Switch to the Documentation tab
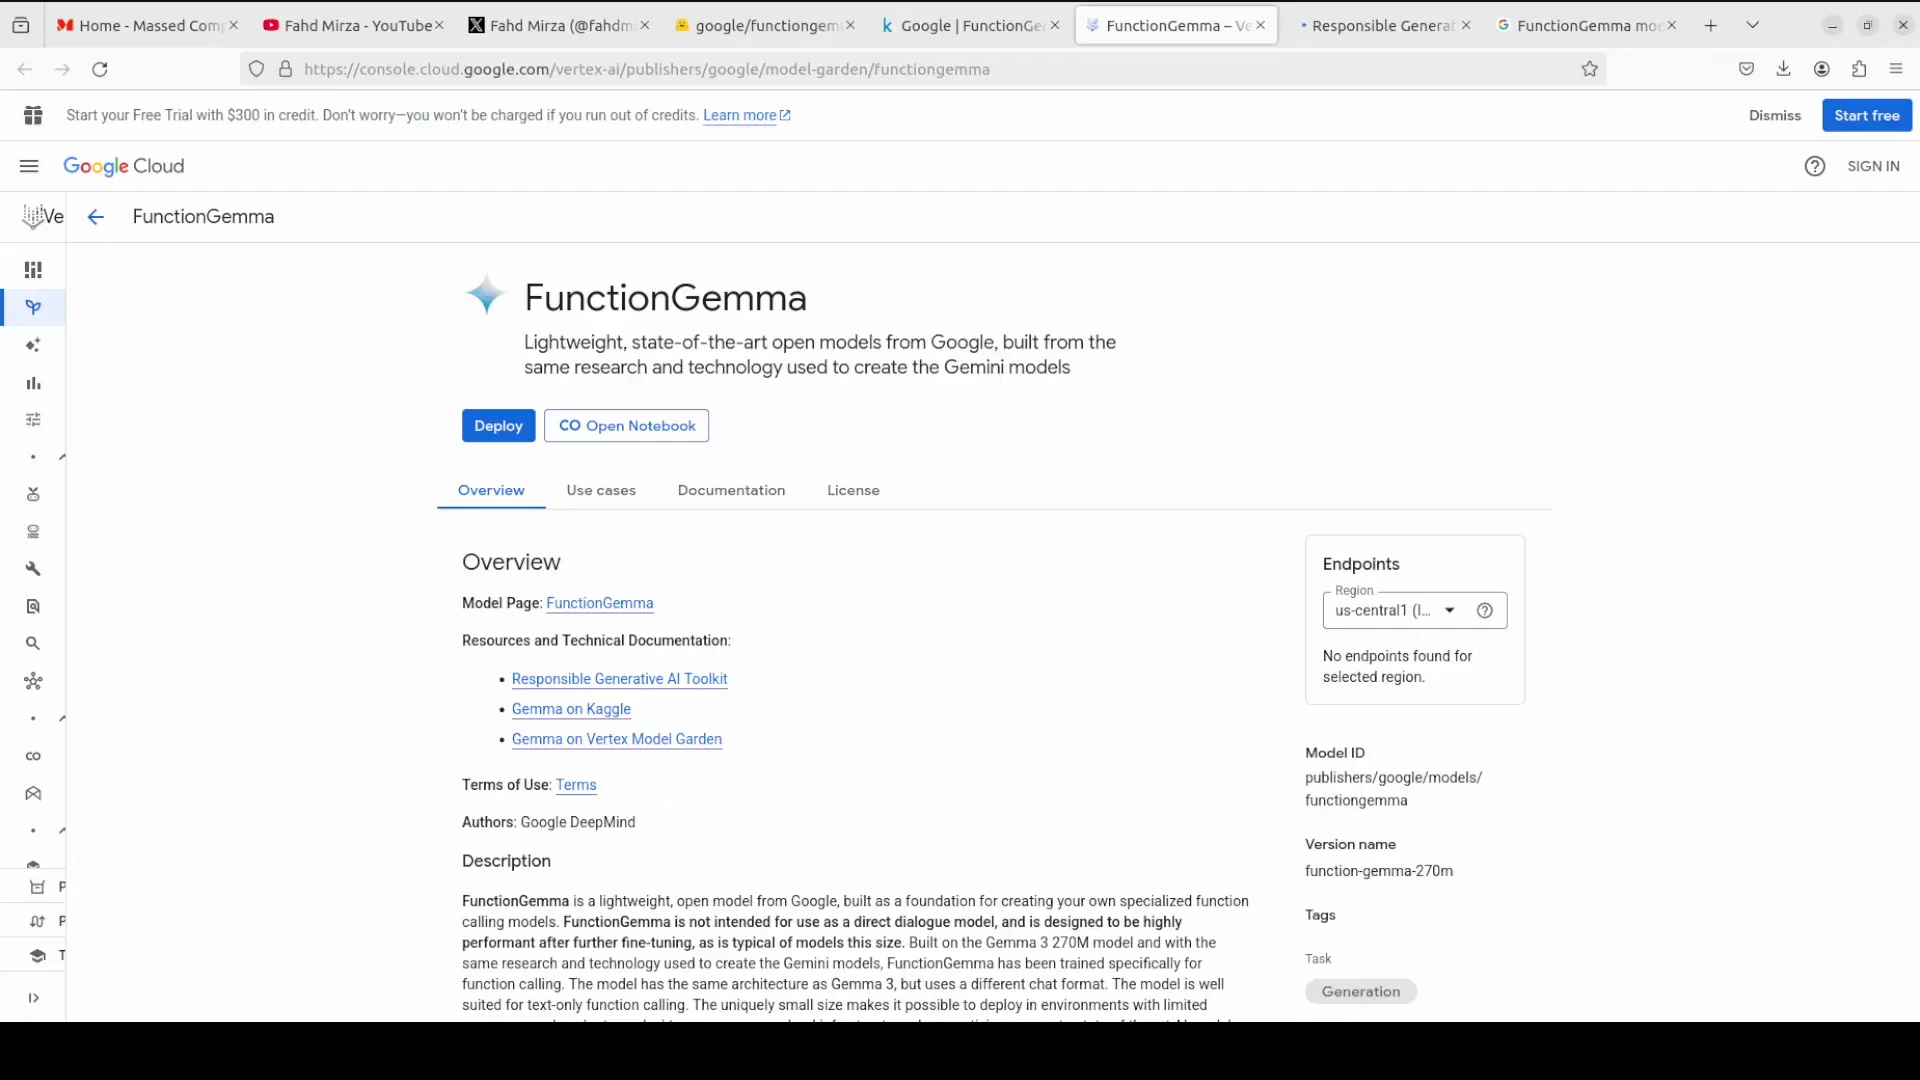 [731, 490]
